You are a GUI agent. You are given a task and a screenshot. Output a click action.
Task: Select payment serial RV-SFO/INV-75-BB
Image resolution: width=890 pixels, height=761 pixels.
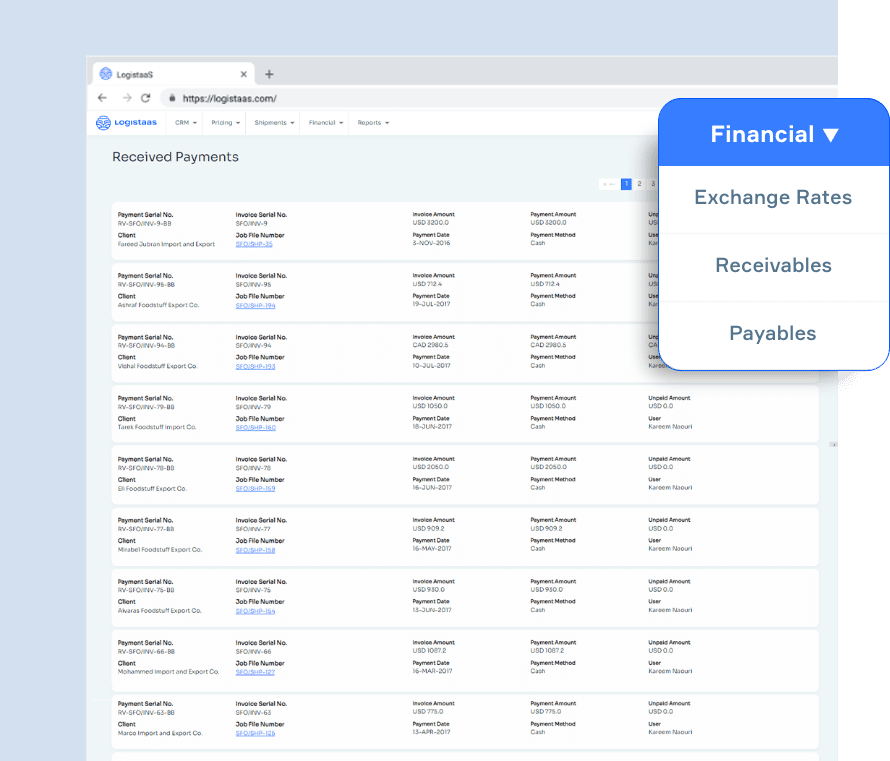point(146,590)
